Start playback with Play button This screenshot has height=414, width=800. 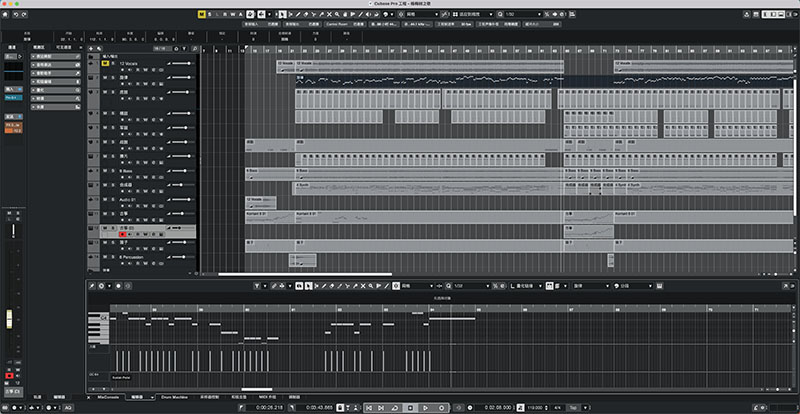[x=426, y=408]
